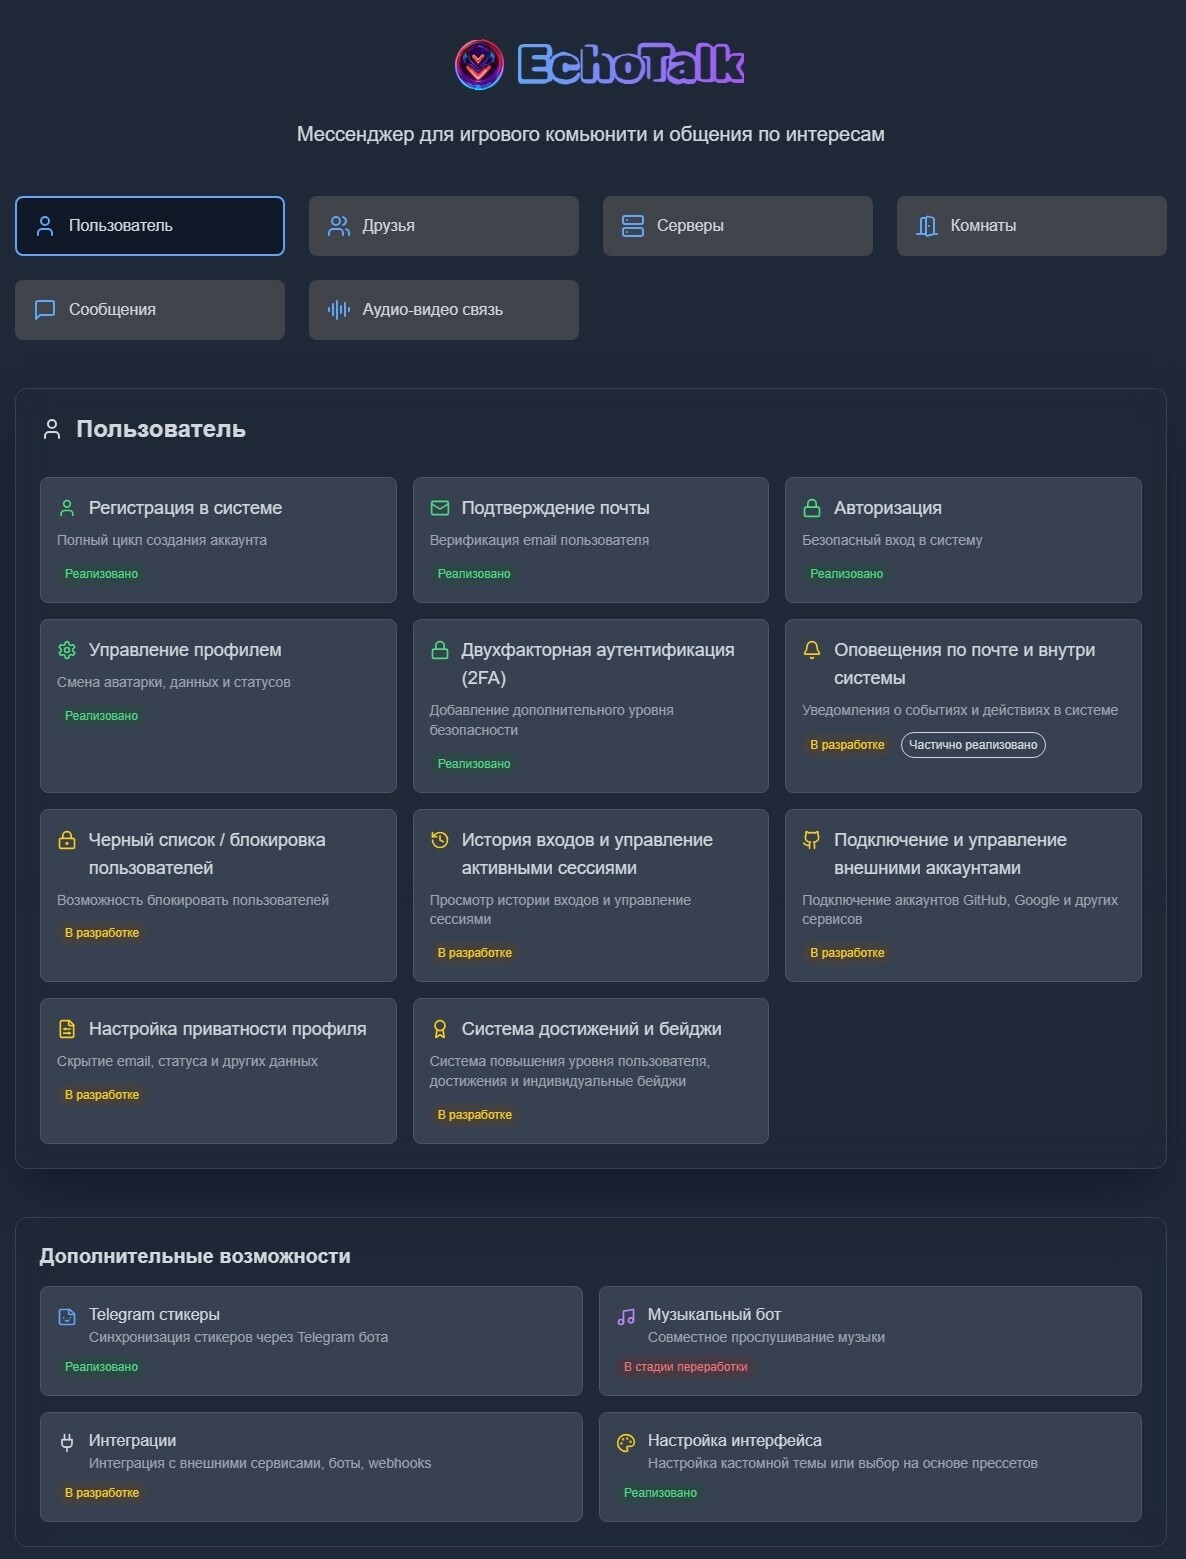Click the mail icon beside Подтверждение почты
This screenshot has height=1559, width=1186.
[x=439, y=508]
